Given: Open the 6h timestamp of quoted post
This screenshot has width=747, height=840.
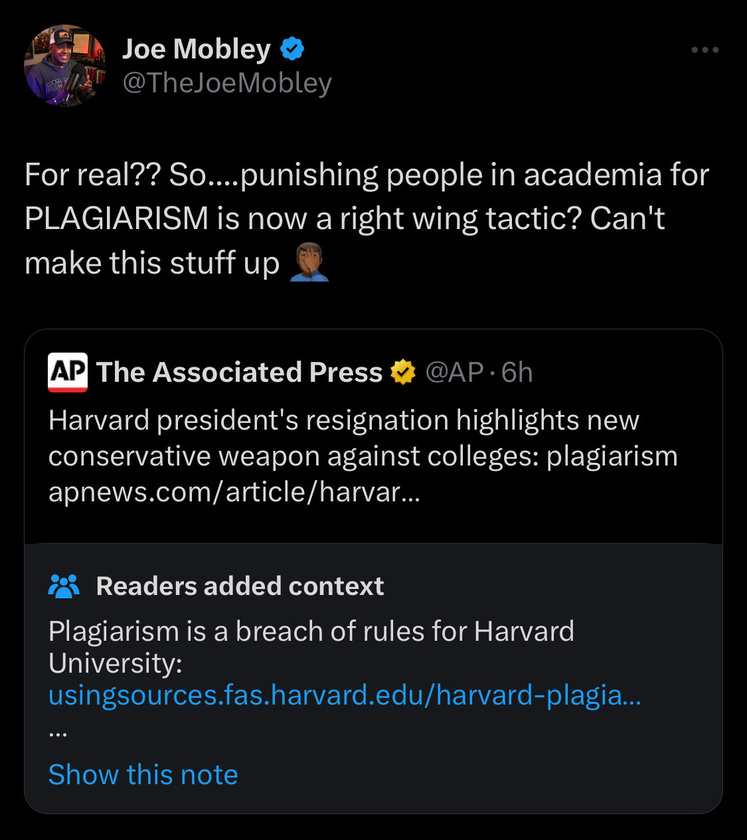Looking at the screenshot, I should click(517, 372).
